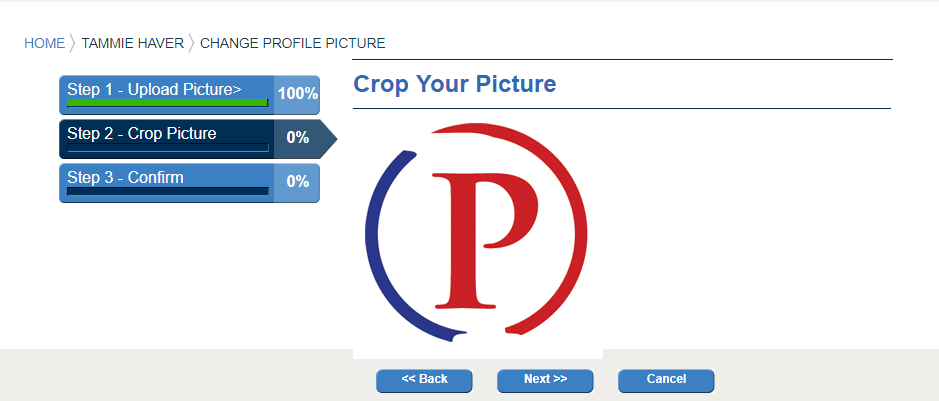Click the 0% badge of Step 2
Screen dimensions: 939x401
click(x=297, y=138)
